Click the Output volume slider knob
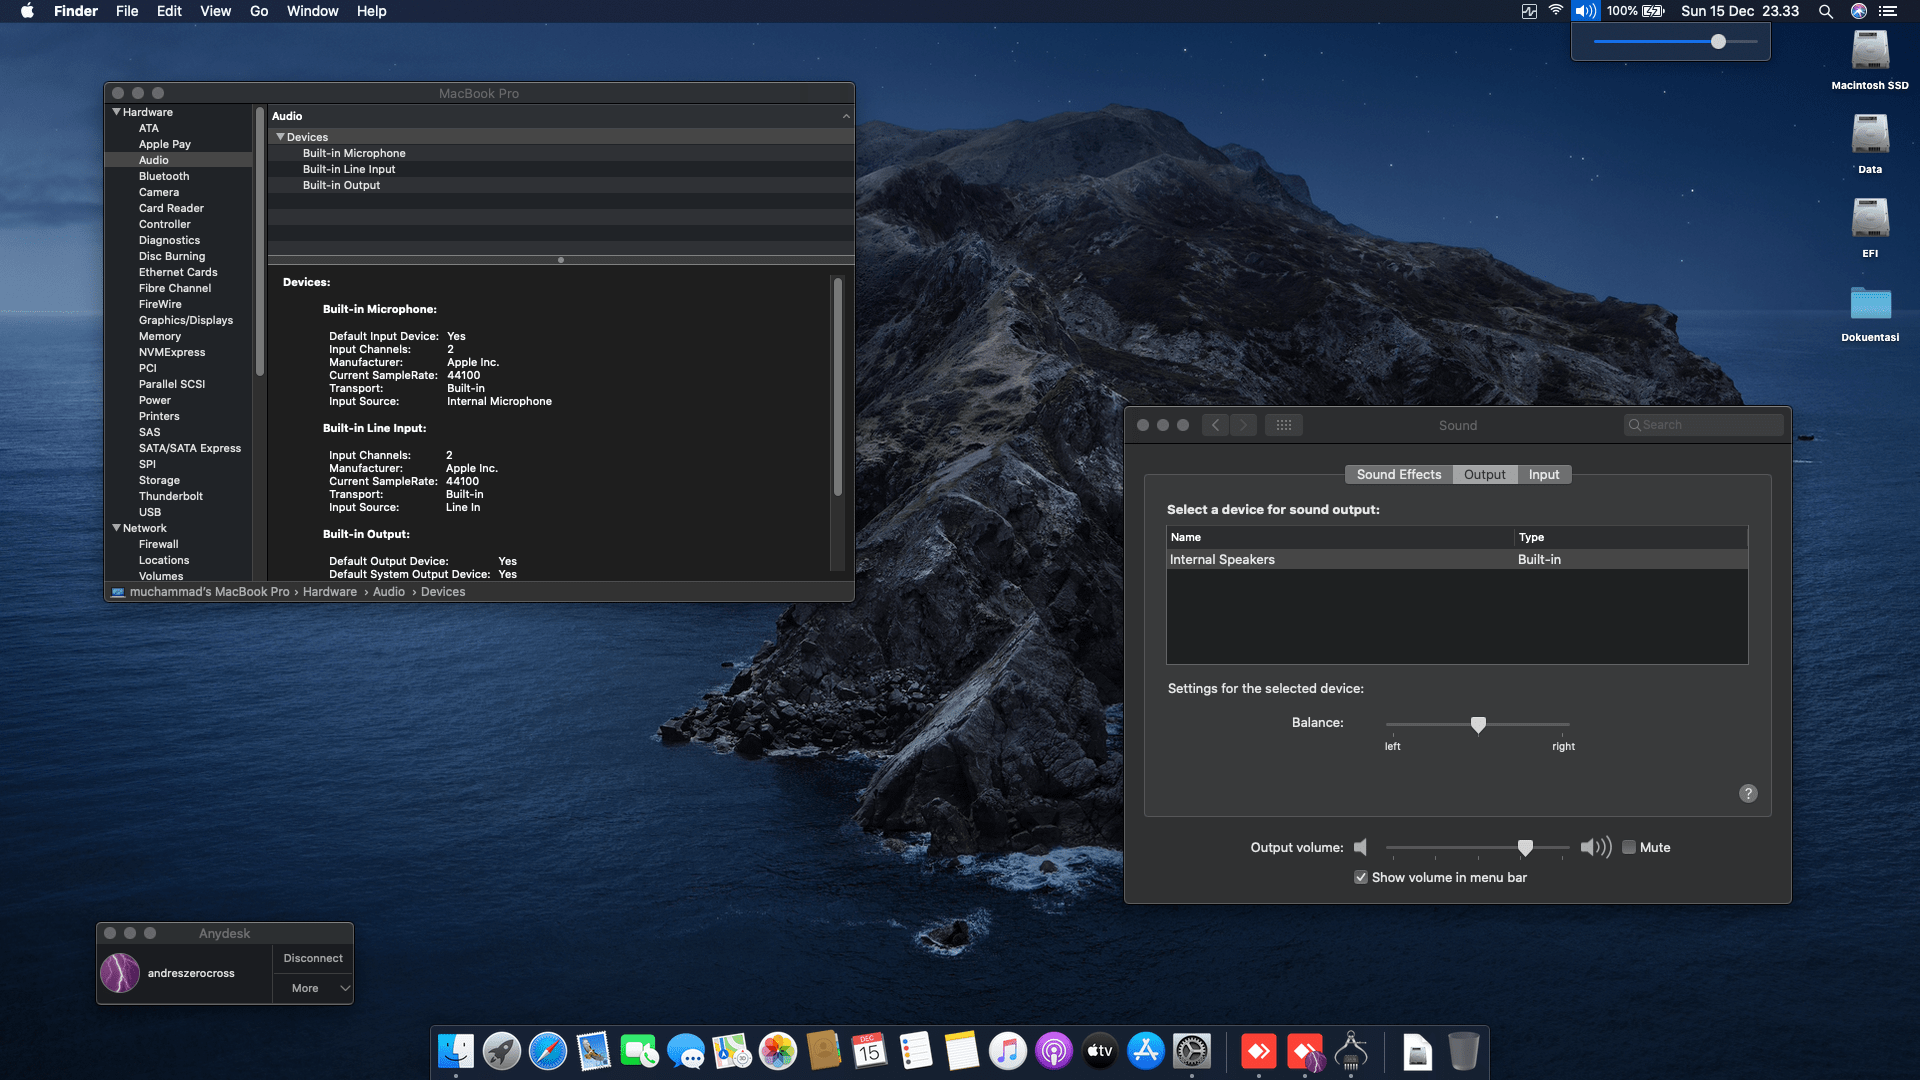This screenshot has height=1080, width=1920. [1525, 848]
